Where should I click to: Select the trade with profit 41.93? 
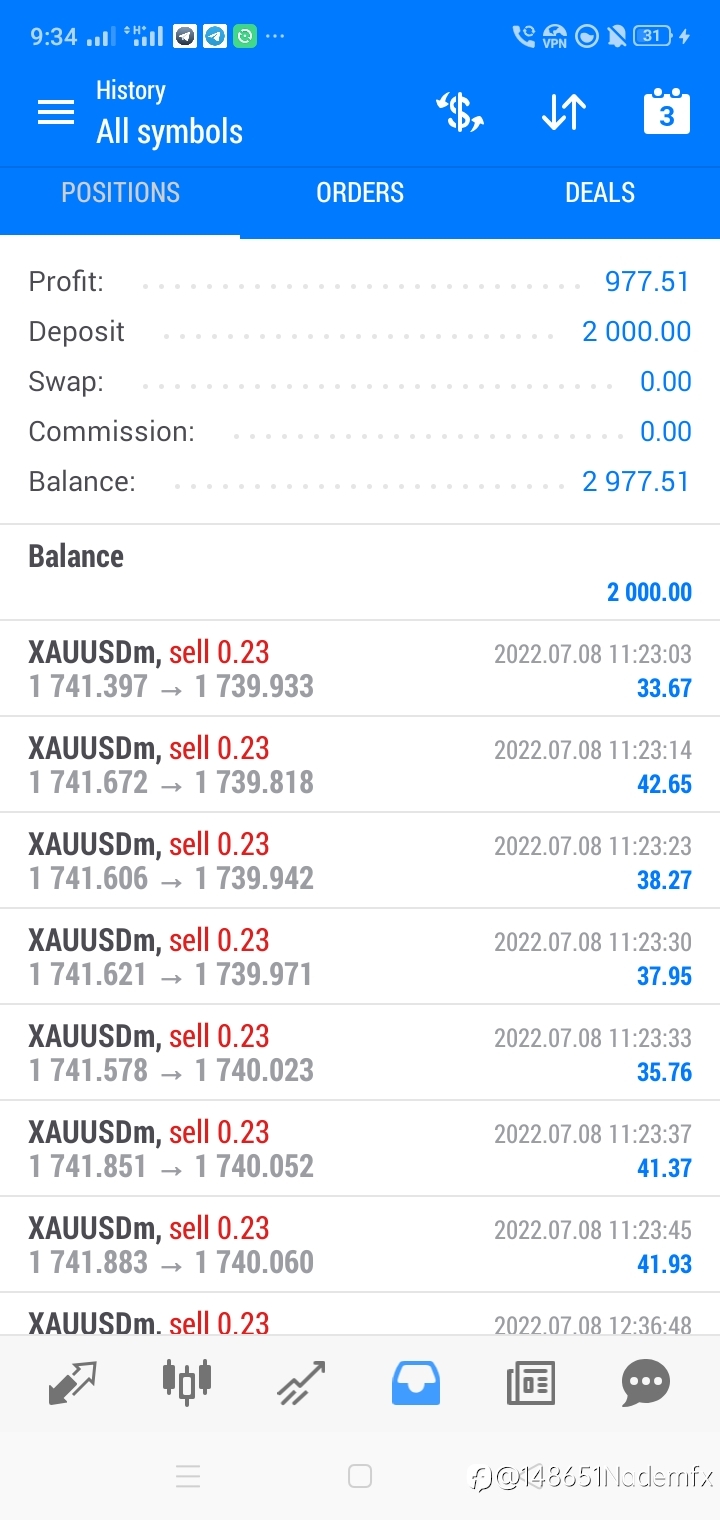pyautogui.click(x=360, y=1245)
